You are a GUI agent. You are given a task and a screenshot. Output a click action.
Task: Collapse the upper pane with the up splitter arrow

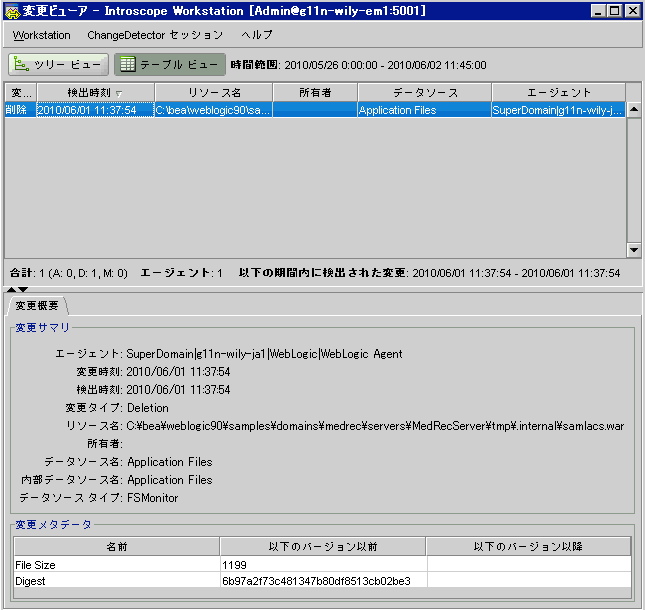coord(12,290)
